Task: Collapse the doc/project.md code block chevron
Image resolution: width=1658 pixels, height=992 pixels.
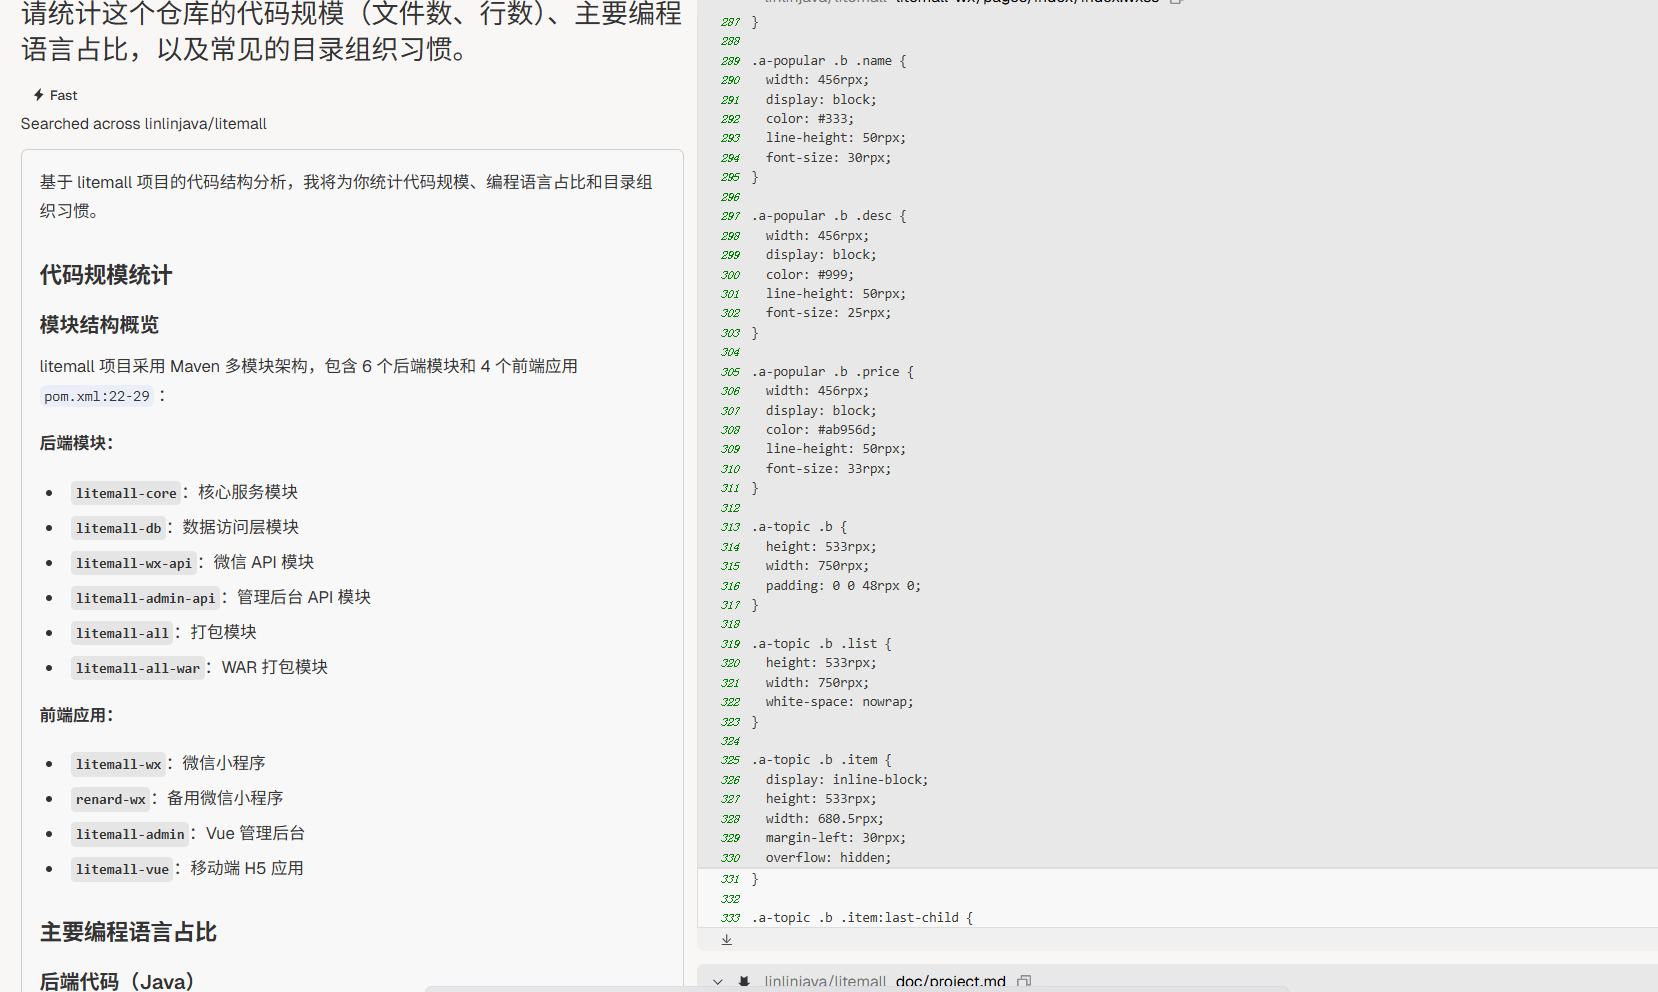Action: pyautogui.click(x=717, y=982)
